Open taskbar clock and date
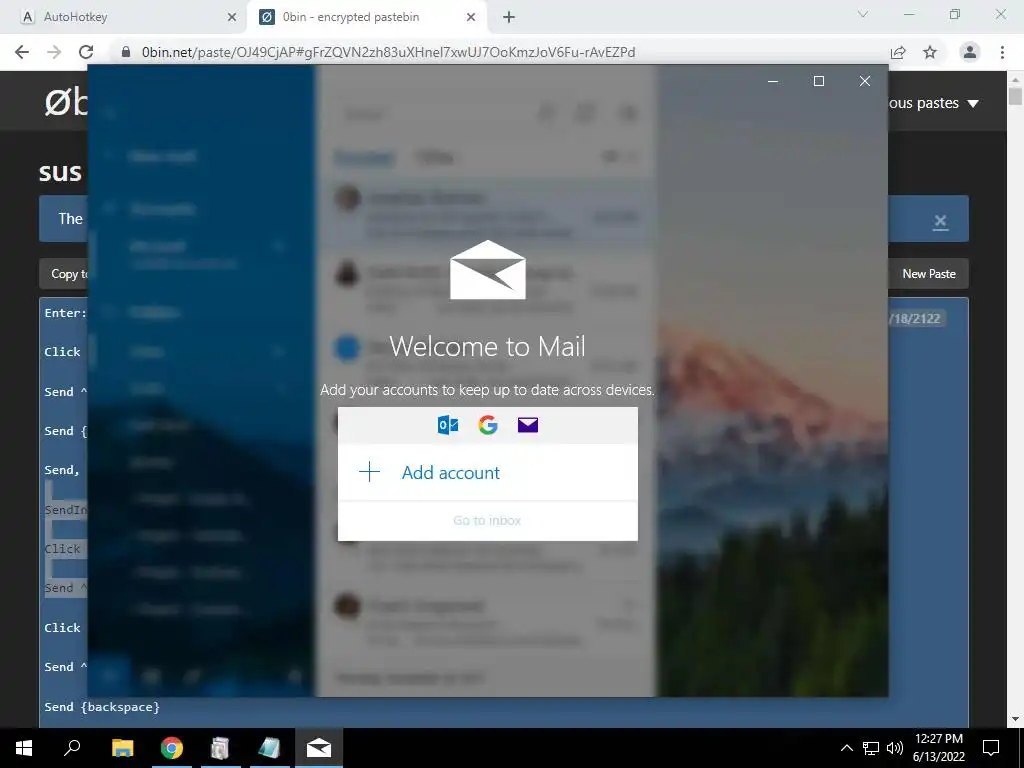The width and height of the screenshot is (1024, 768). (x=939, y=748)
